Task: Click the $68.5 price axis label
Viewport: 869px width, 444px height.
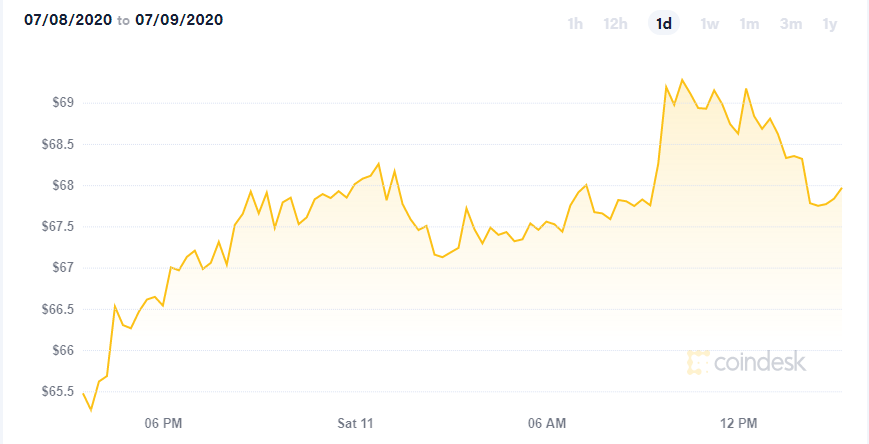Action: coord(57,144)
